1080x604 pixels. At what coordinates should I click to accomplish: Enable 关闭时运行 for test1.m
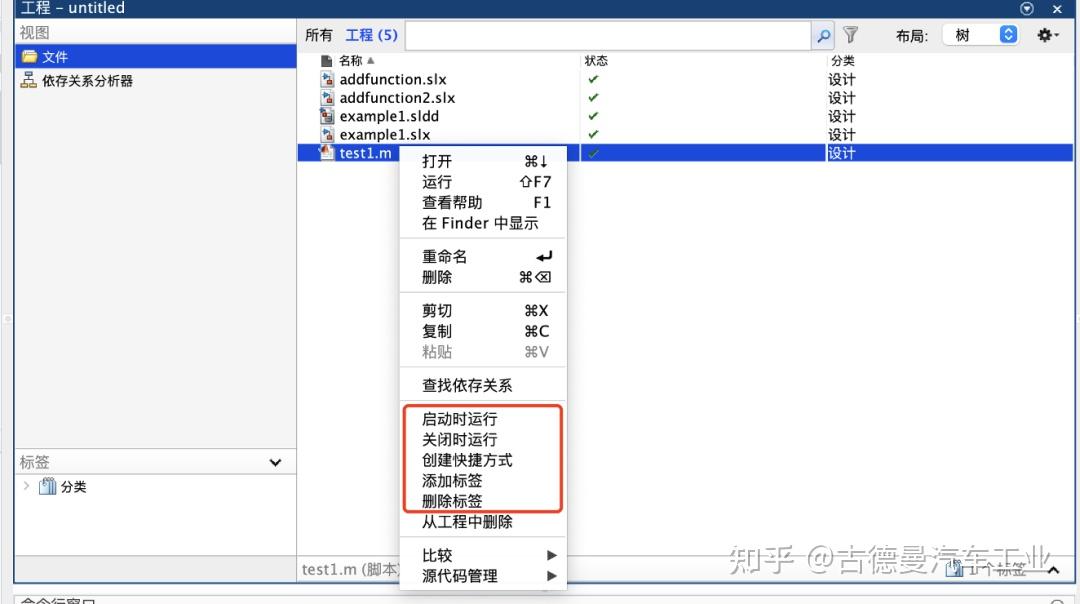pos(460,440)
